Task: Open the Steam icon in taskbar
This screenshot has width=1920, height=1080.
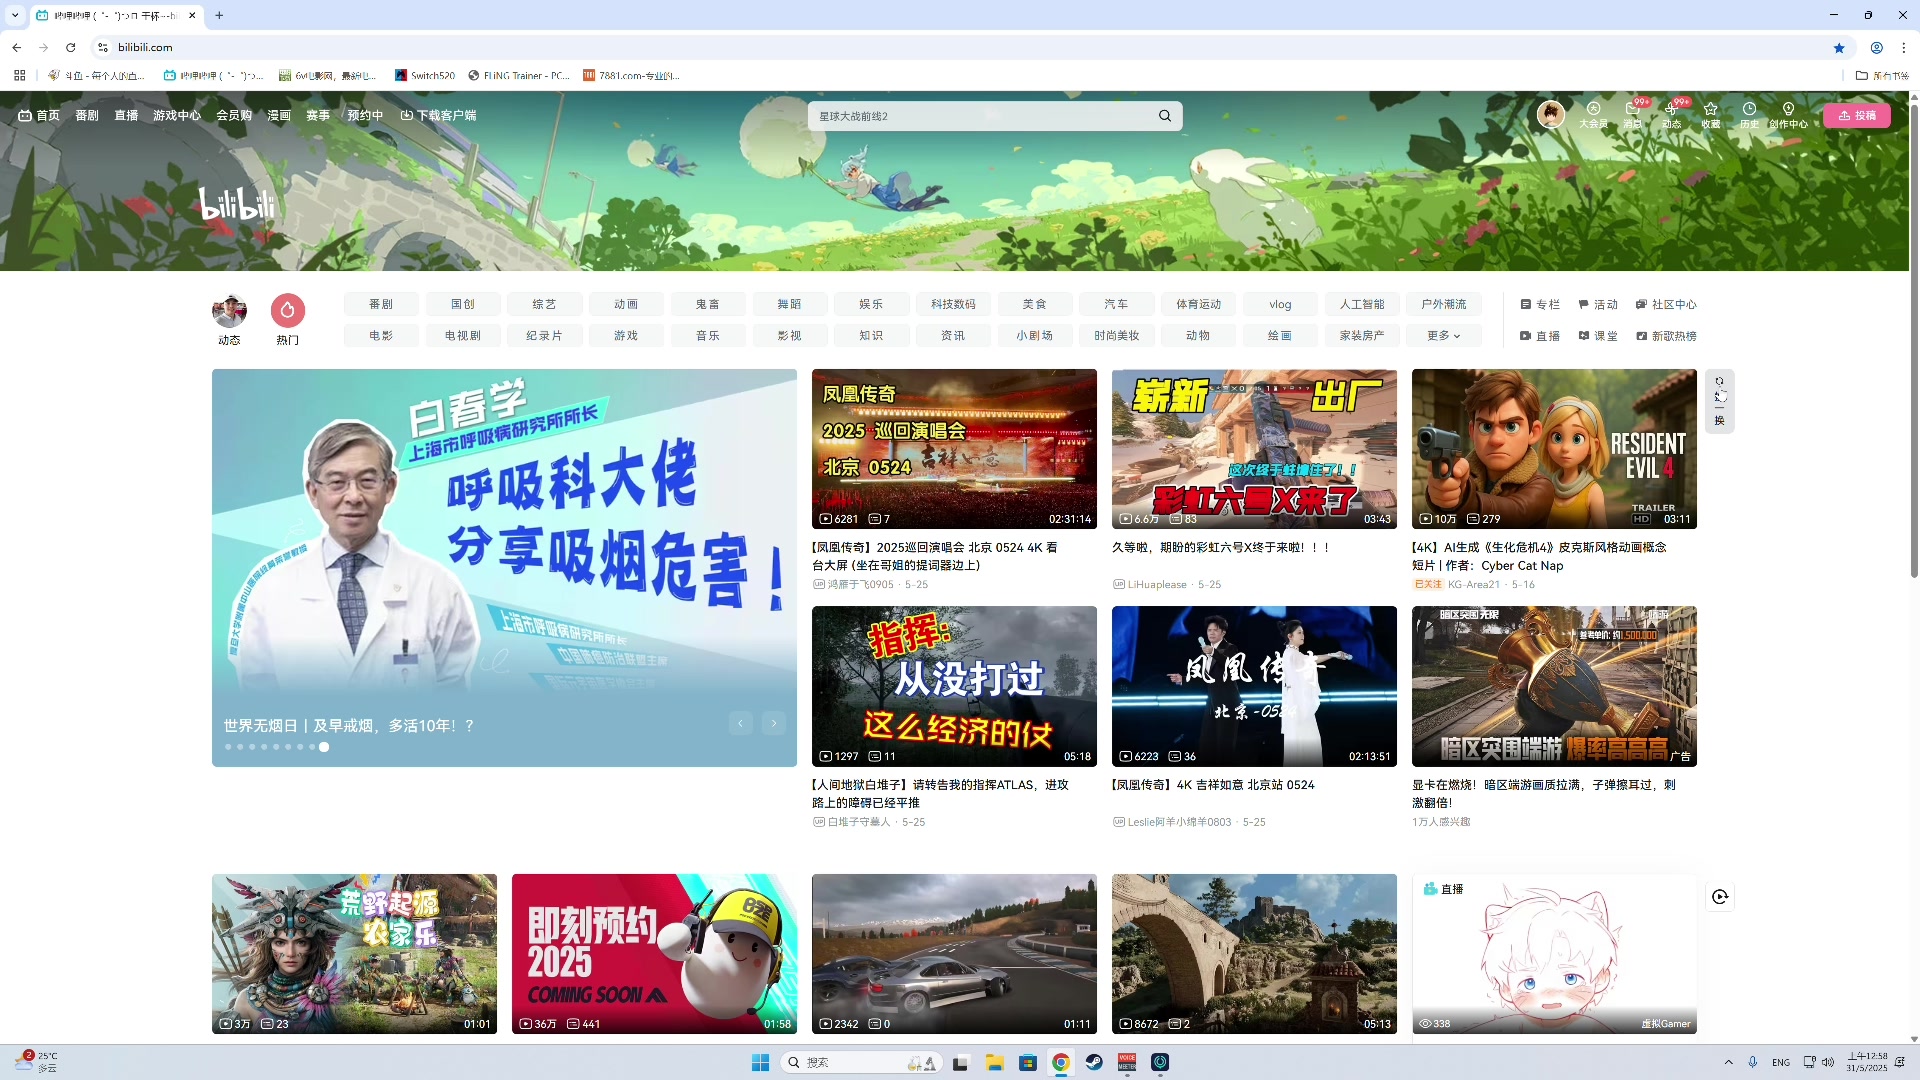Action: click(1094, 1062)
